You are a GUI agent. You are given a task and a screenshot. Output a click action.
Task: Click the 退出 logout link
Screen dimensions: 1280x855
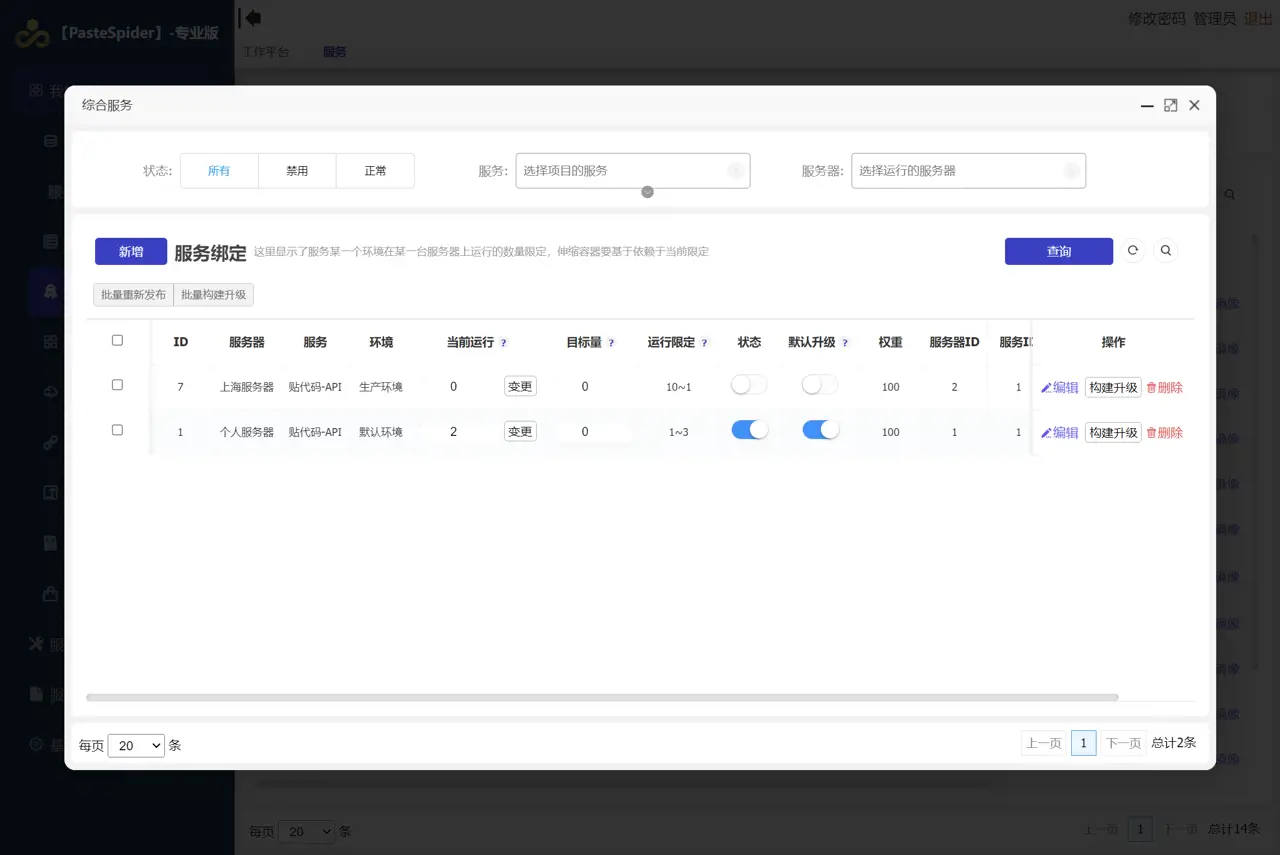pyautogui.click(x=1258, y=19)
